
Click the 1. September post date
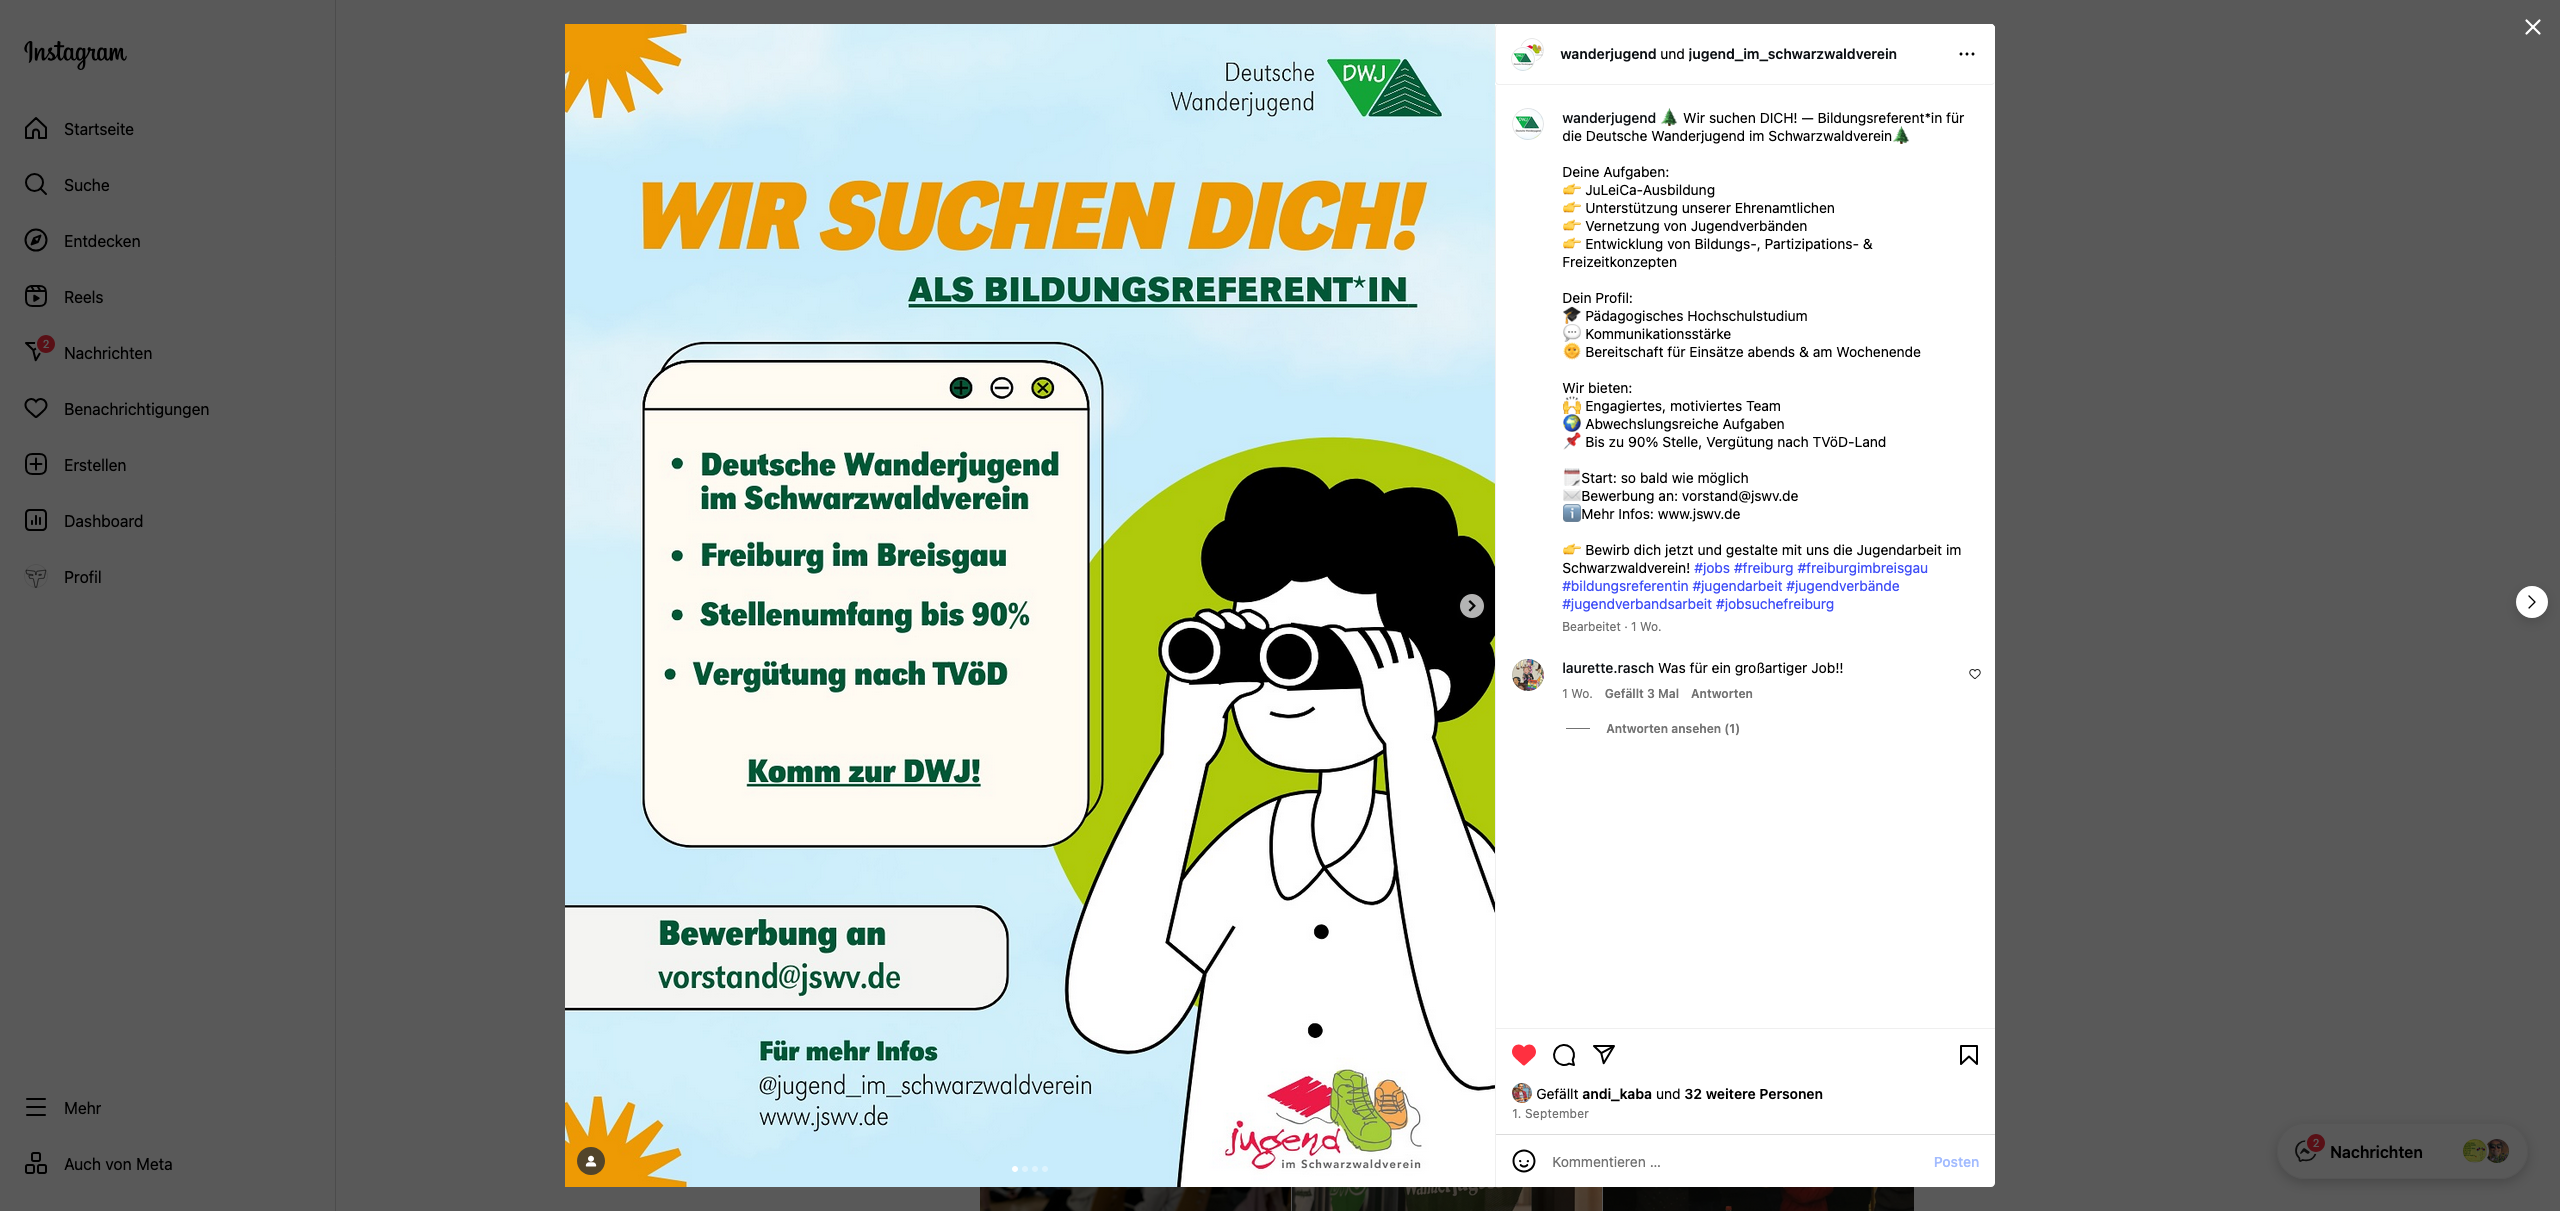click(x=1550, y=1114)
